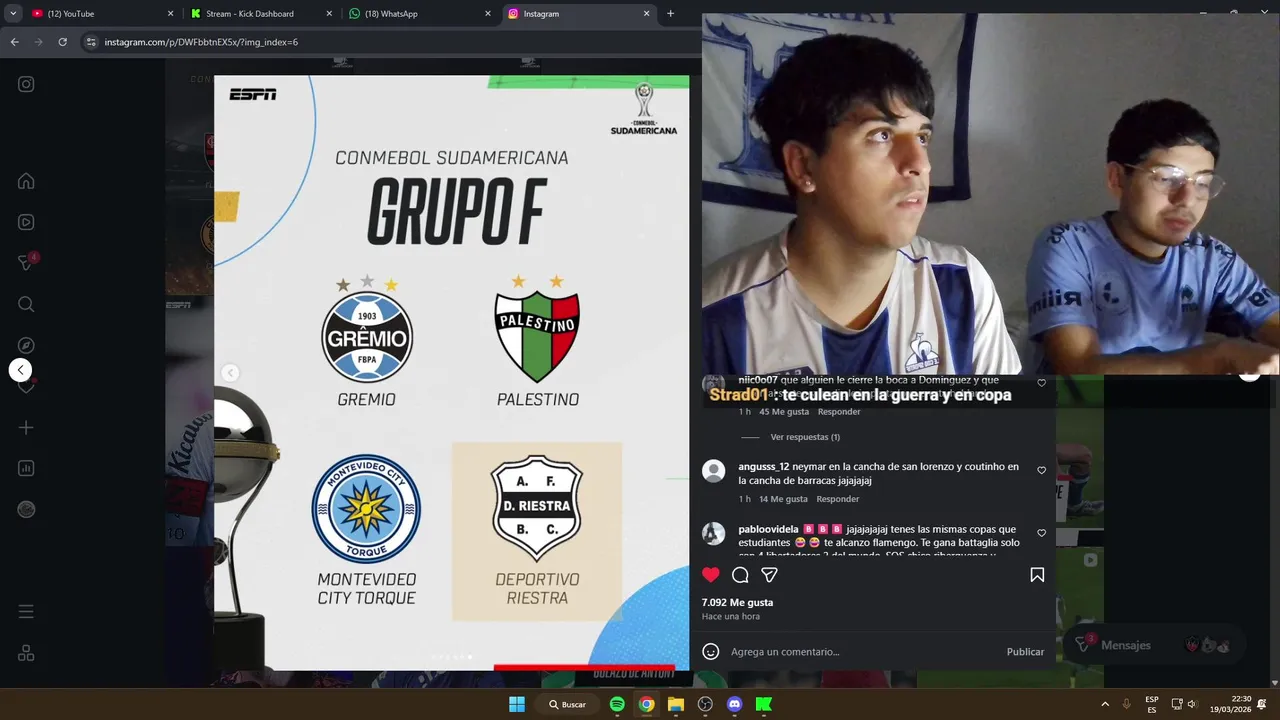Image resolution: width=1280 pixels, height=720 pixels.
Task: Show previous image in the carousel
Action: [x=230, y=373]
